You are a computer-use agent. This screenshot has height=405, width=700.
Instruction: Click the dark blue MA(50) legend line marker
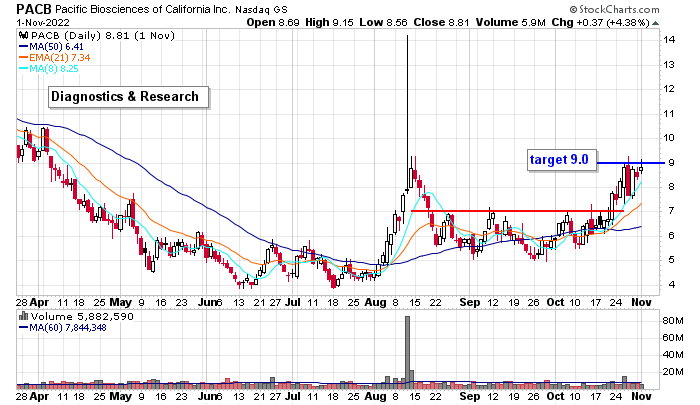(x=23, y=47)
